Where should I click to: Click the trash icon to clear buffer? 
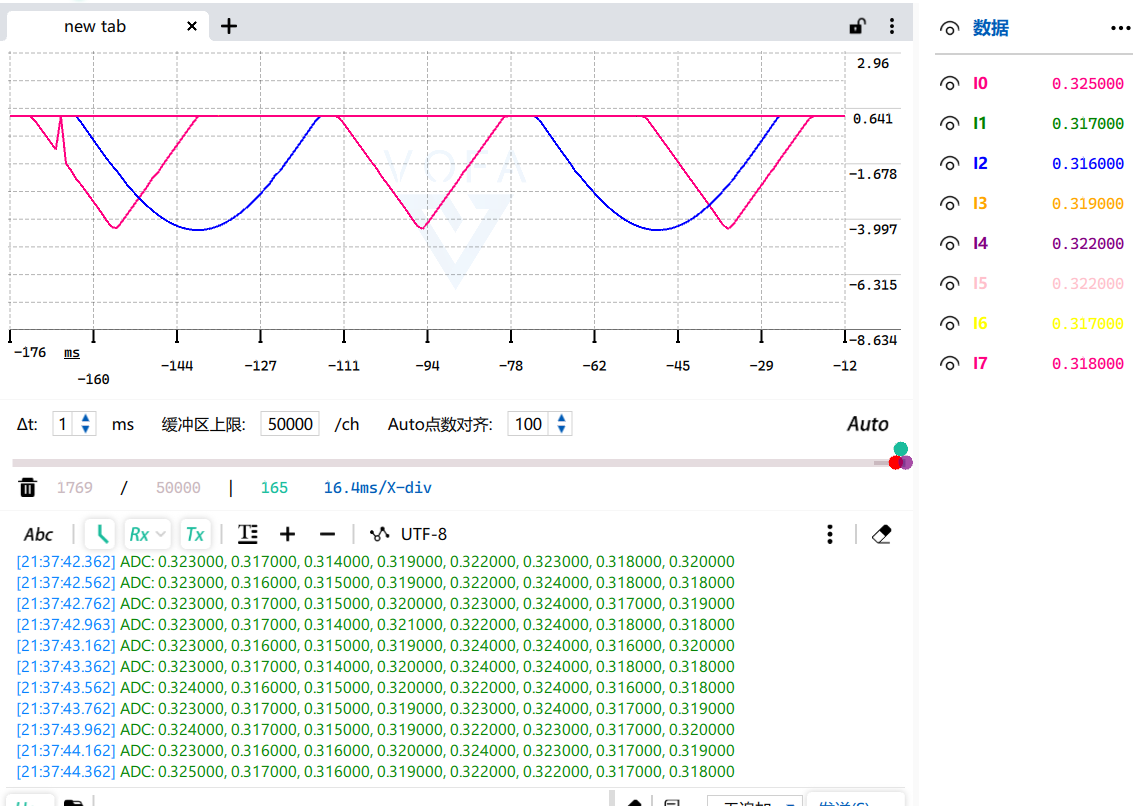point(27,488)
